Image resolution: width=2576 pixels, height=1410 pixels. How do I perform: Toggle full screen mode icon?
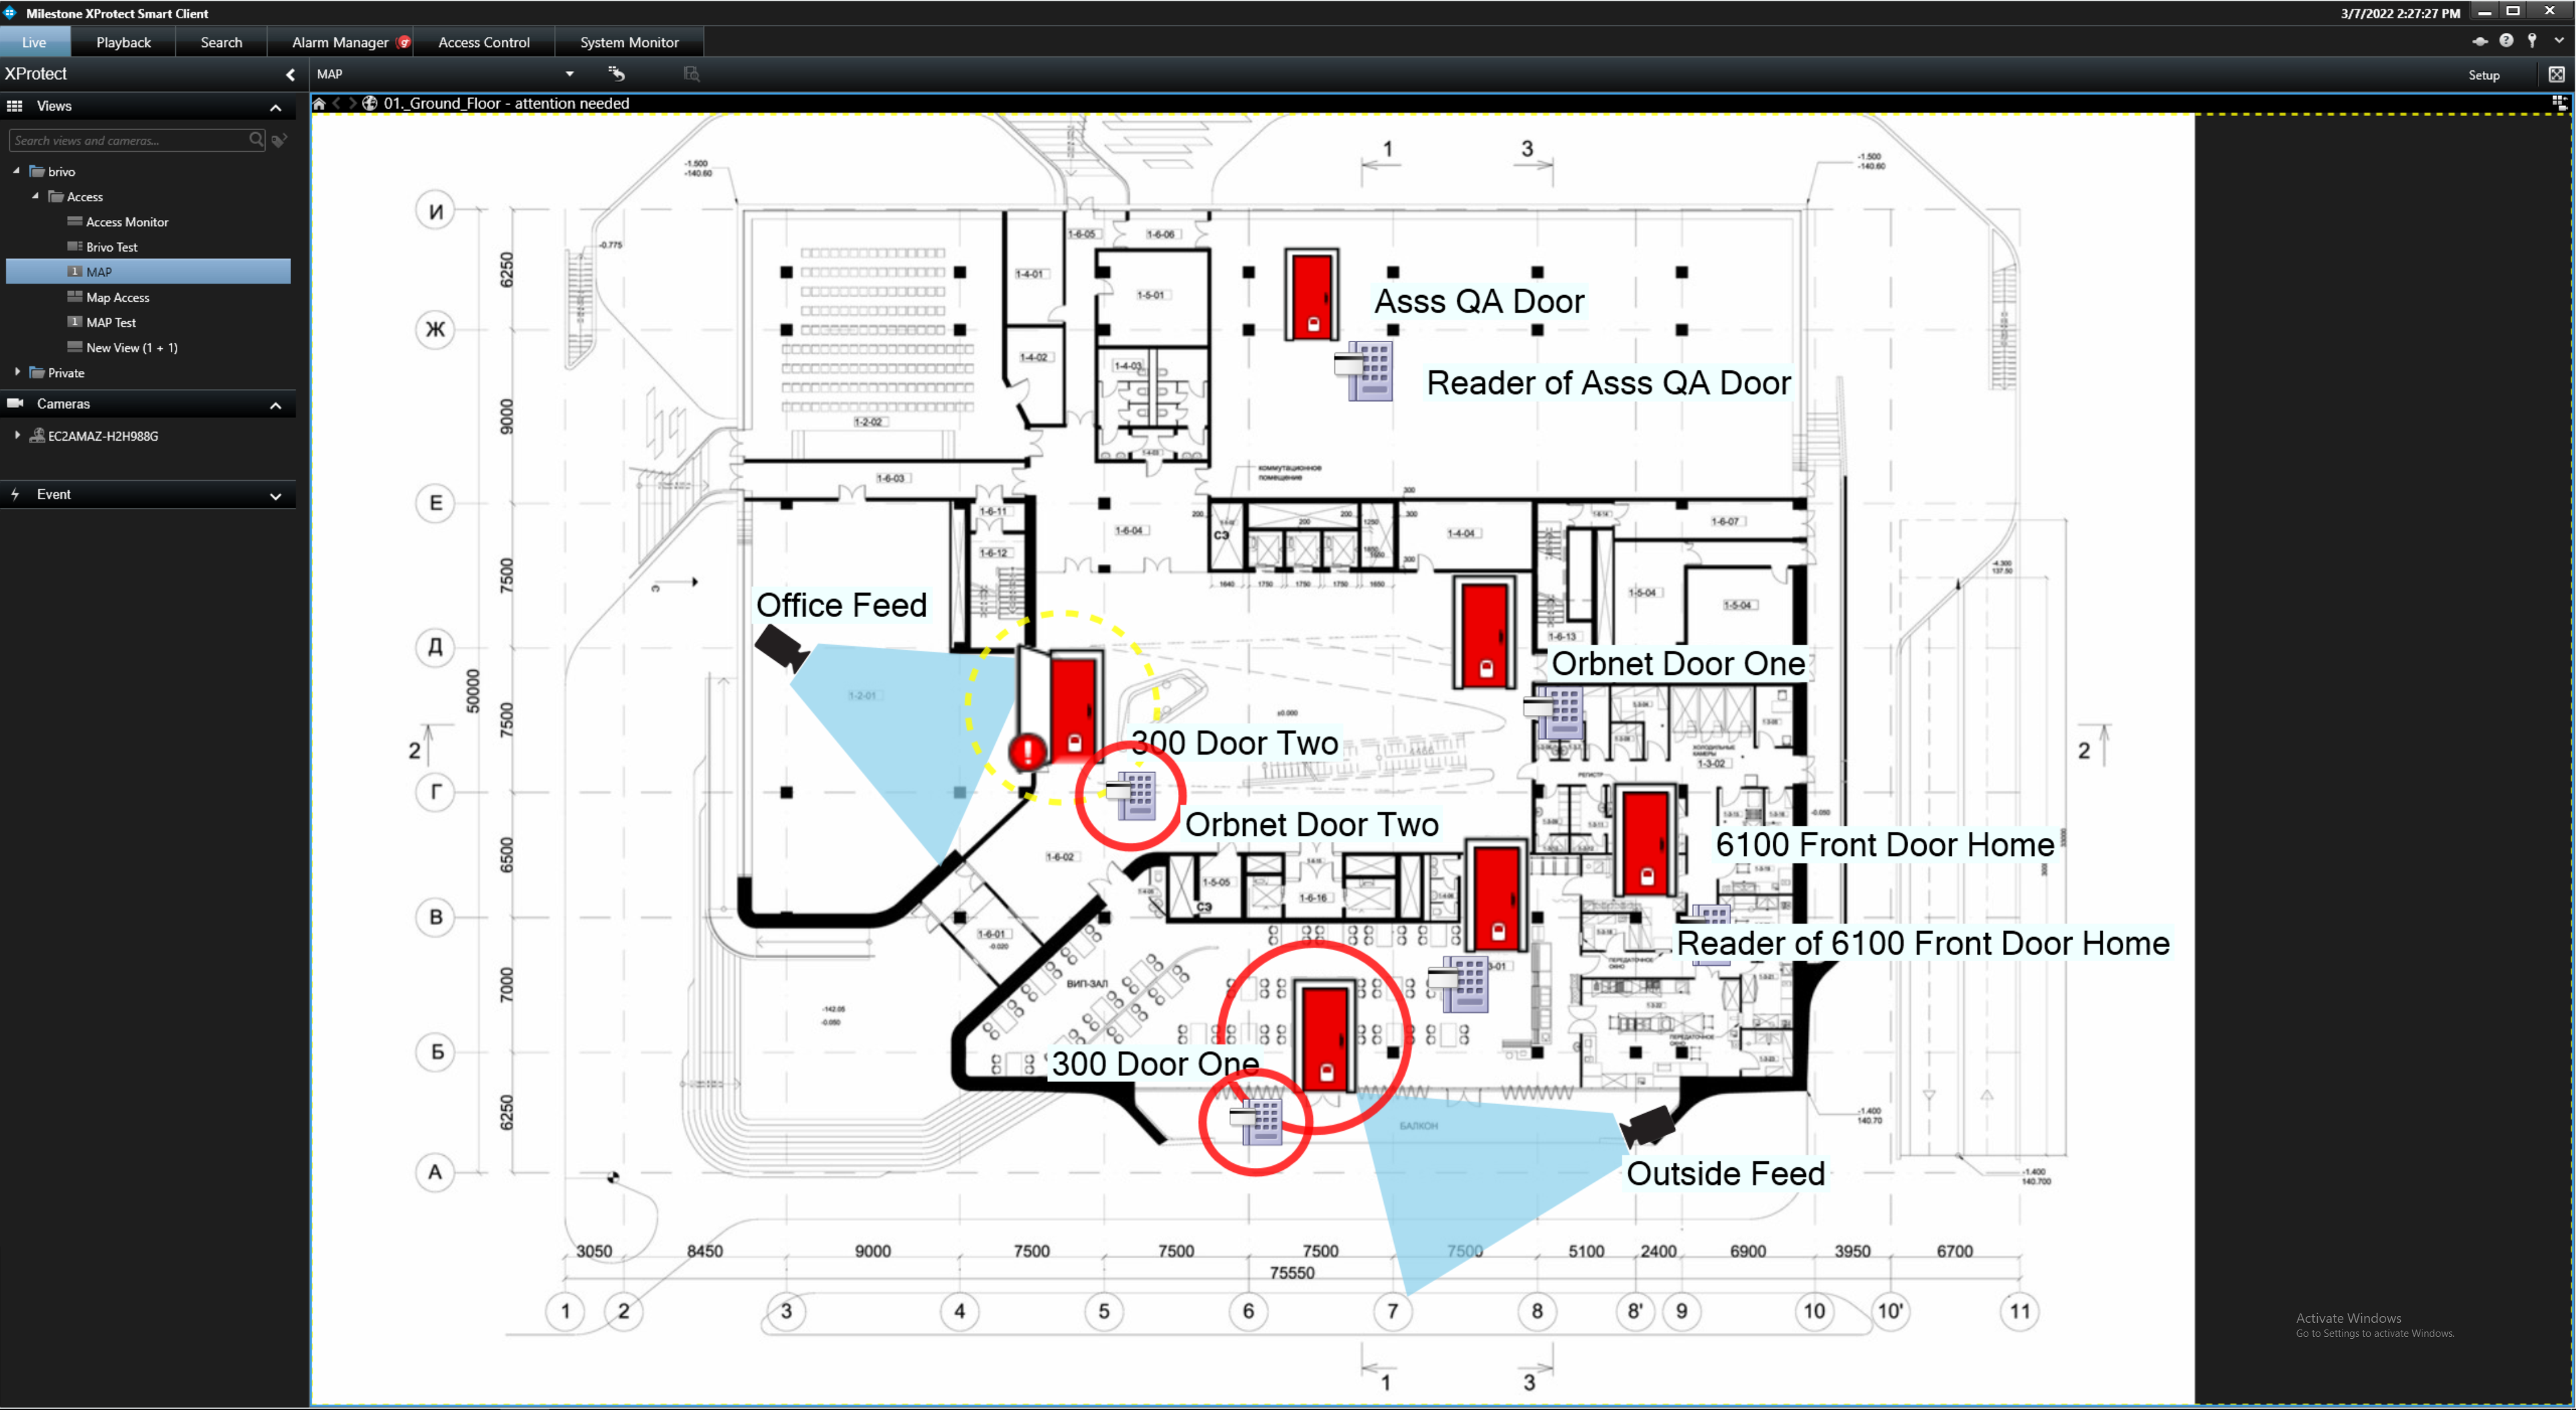click(x=2556, y=74)
